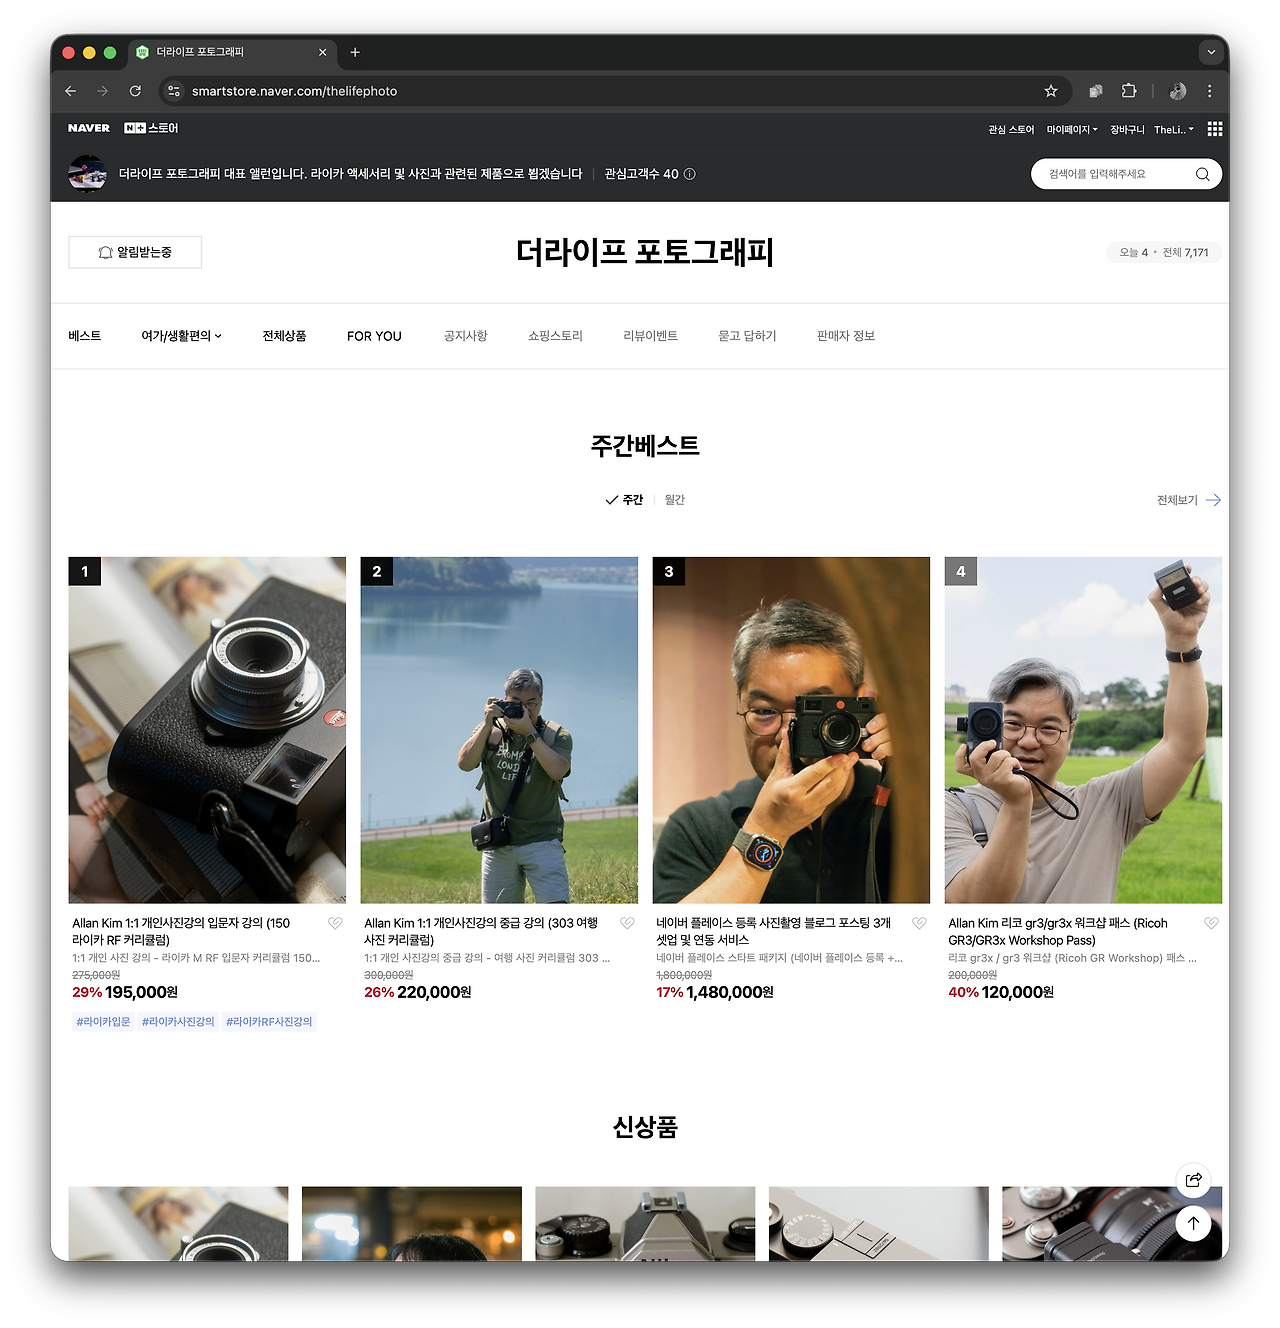1280x1328 pixels.
Task: Click the search magnifier icon
Action: tap(1202, 174)
